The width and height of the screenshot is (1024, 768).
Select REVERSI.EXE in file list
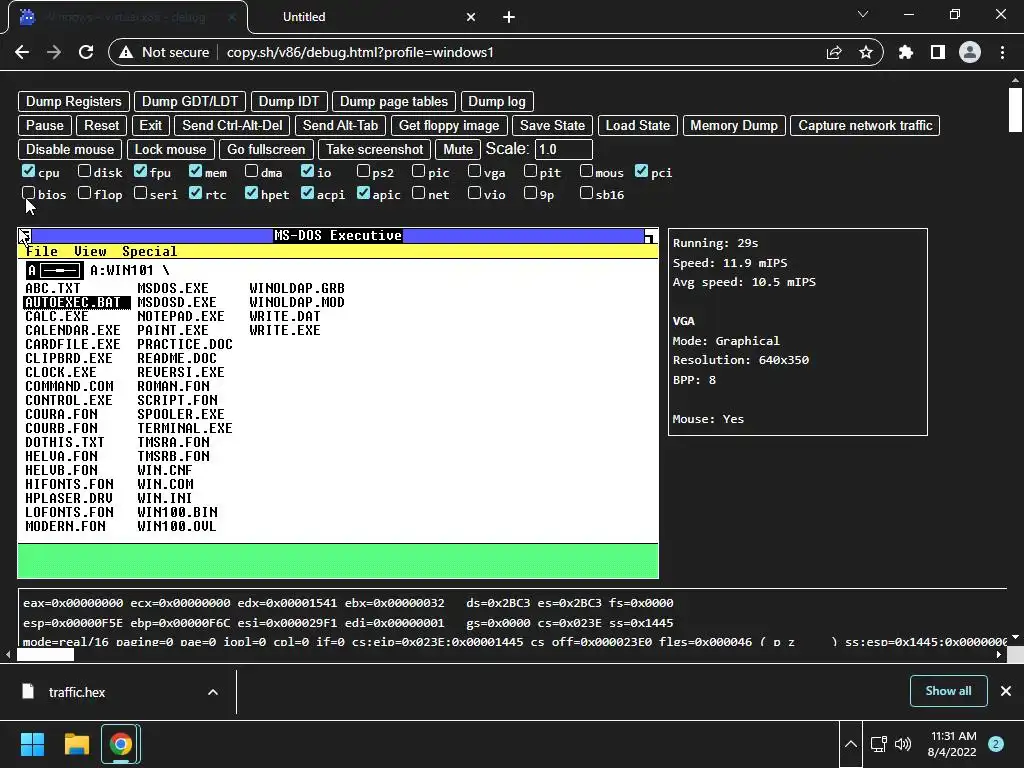(181, 372)
